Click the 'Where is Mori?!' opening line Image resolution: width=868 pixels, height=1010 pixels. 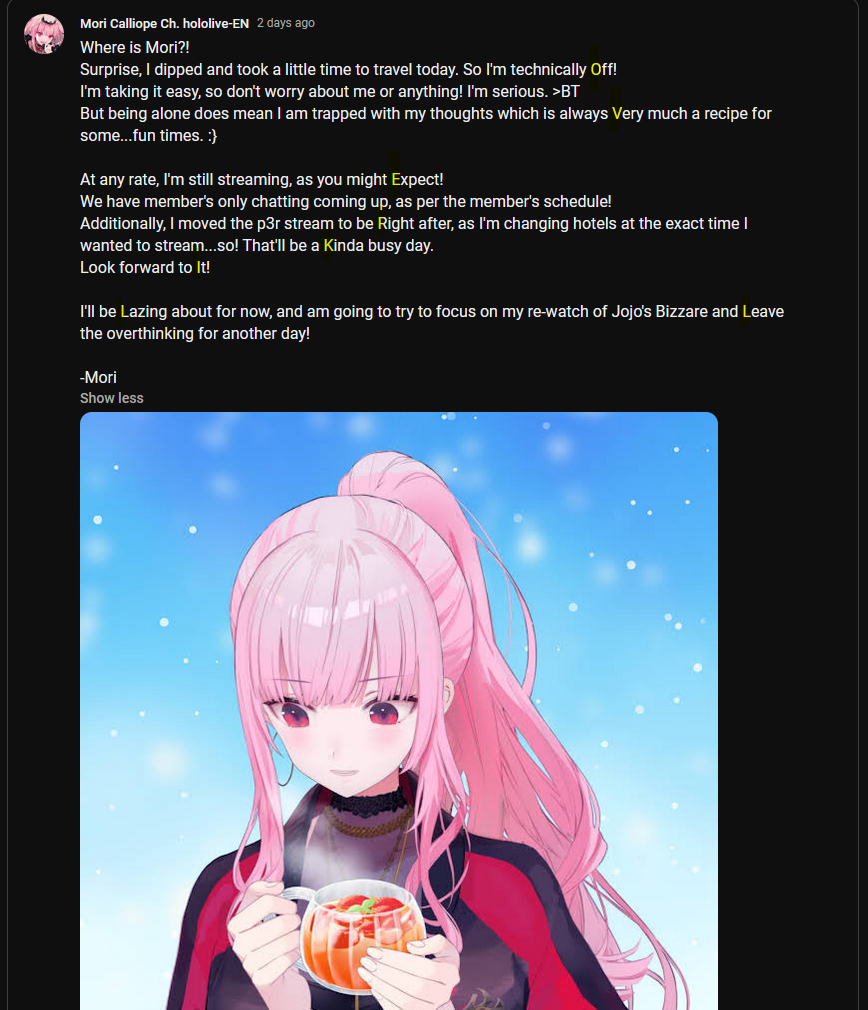point(135,48)
